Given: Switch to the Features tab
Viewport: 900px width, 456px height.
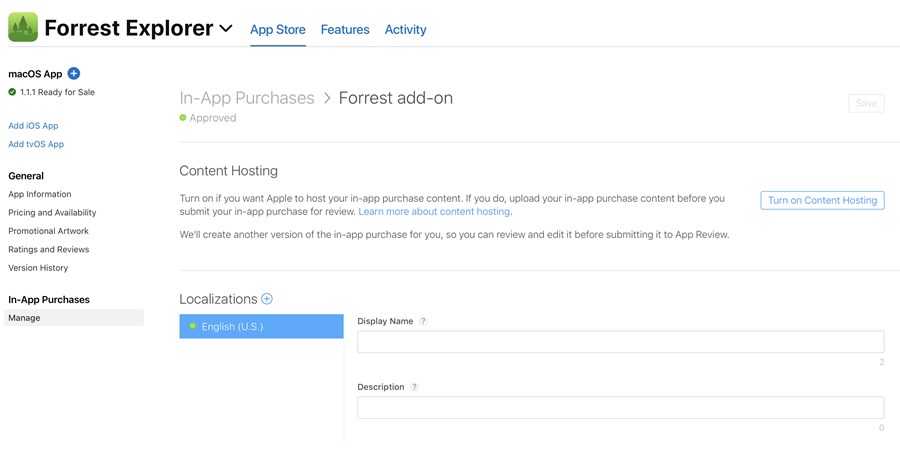Looking at the screenshot, I should pyautogui.click(x=345, y=30).
